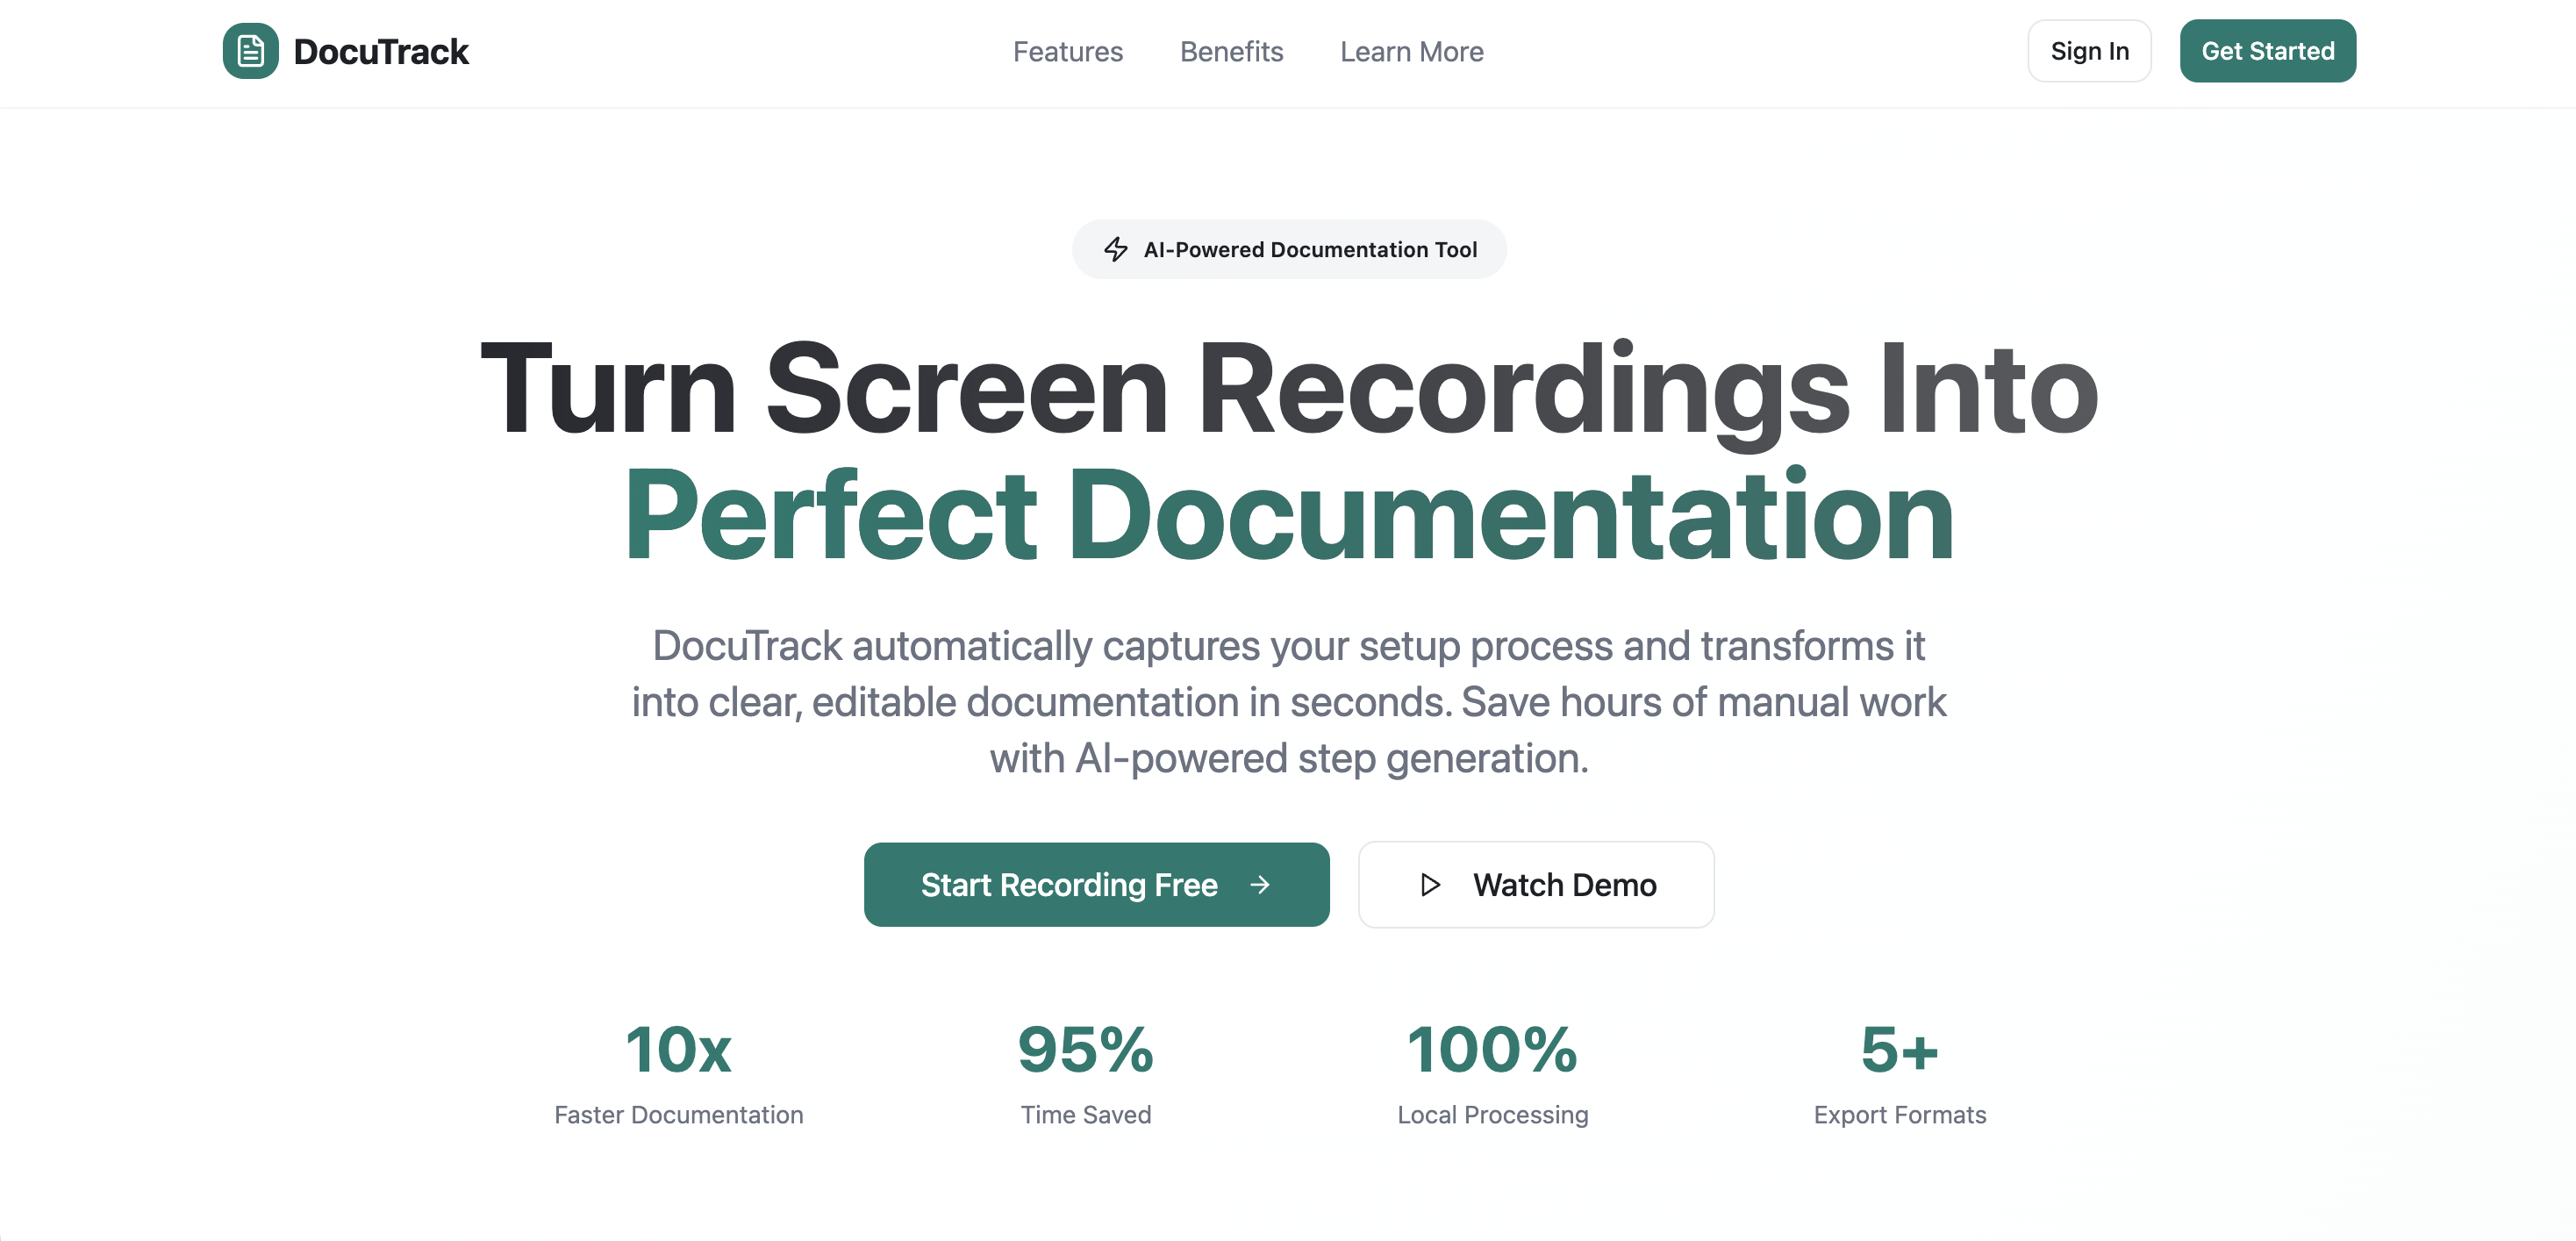This screenshot has height=1241, width=2576.
Task: Click the Turn Screen Recordings Into heading
Action: (1288, 388)
